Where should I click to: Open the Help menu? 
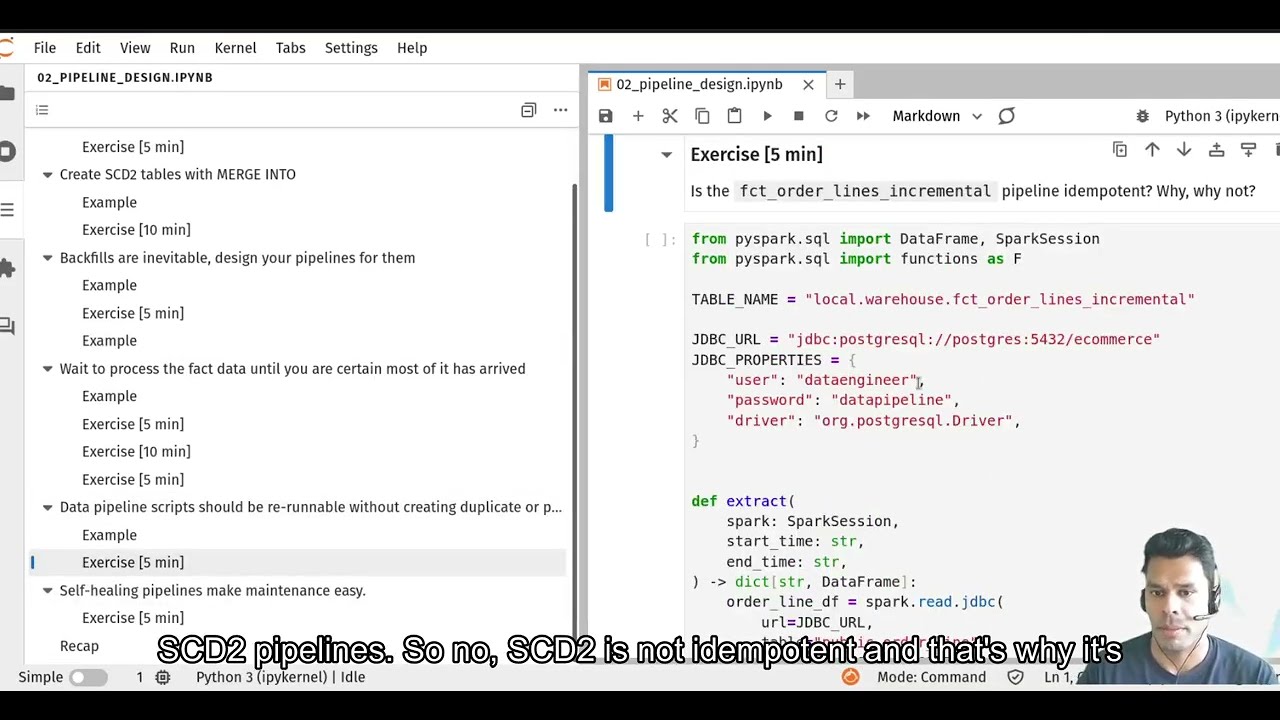(x=412, y=48)
